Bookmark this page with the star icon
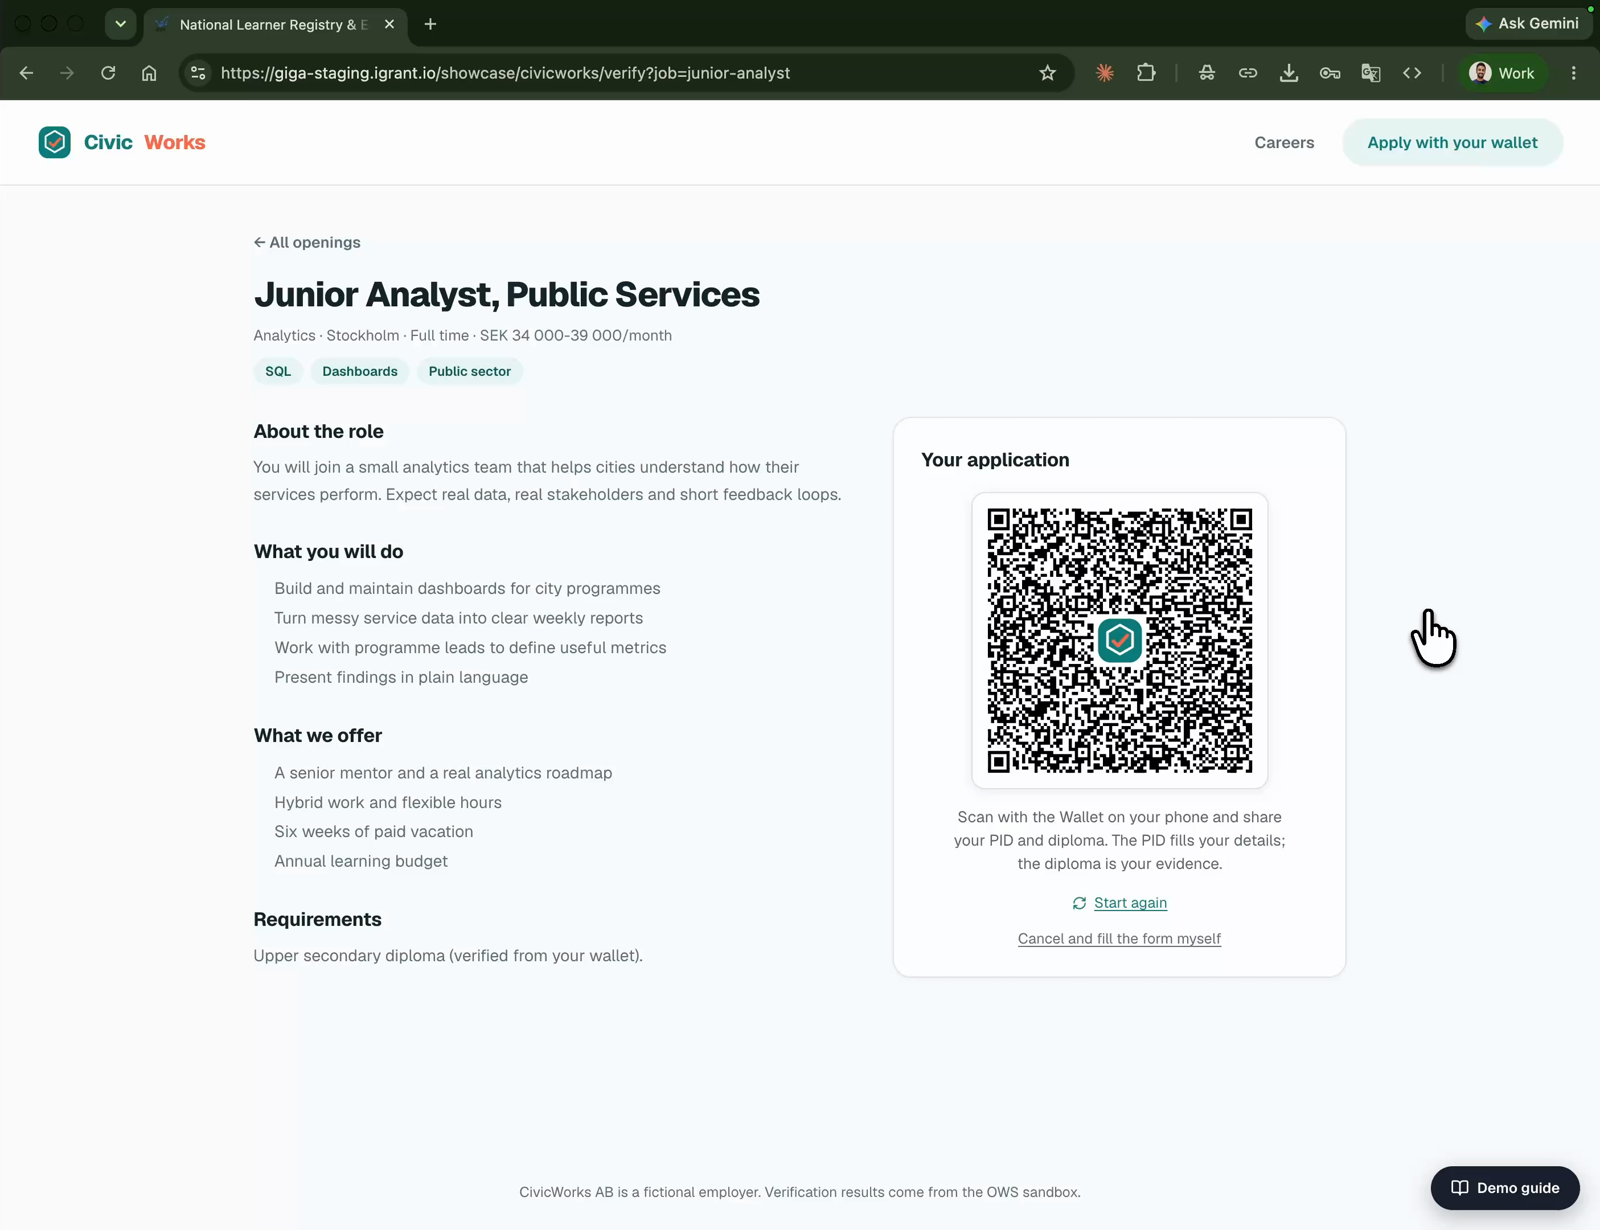 tap(1047, 73)
